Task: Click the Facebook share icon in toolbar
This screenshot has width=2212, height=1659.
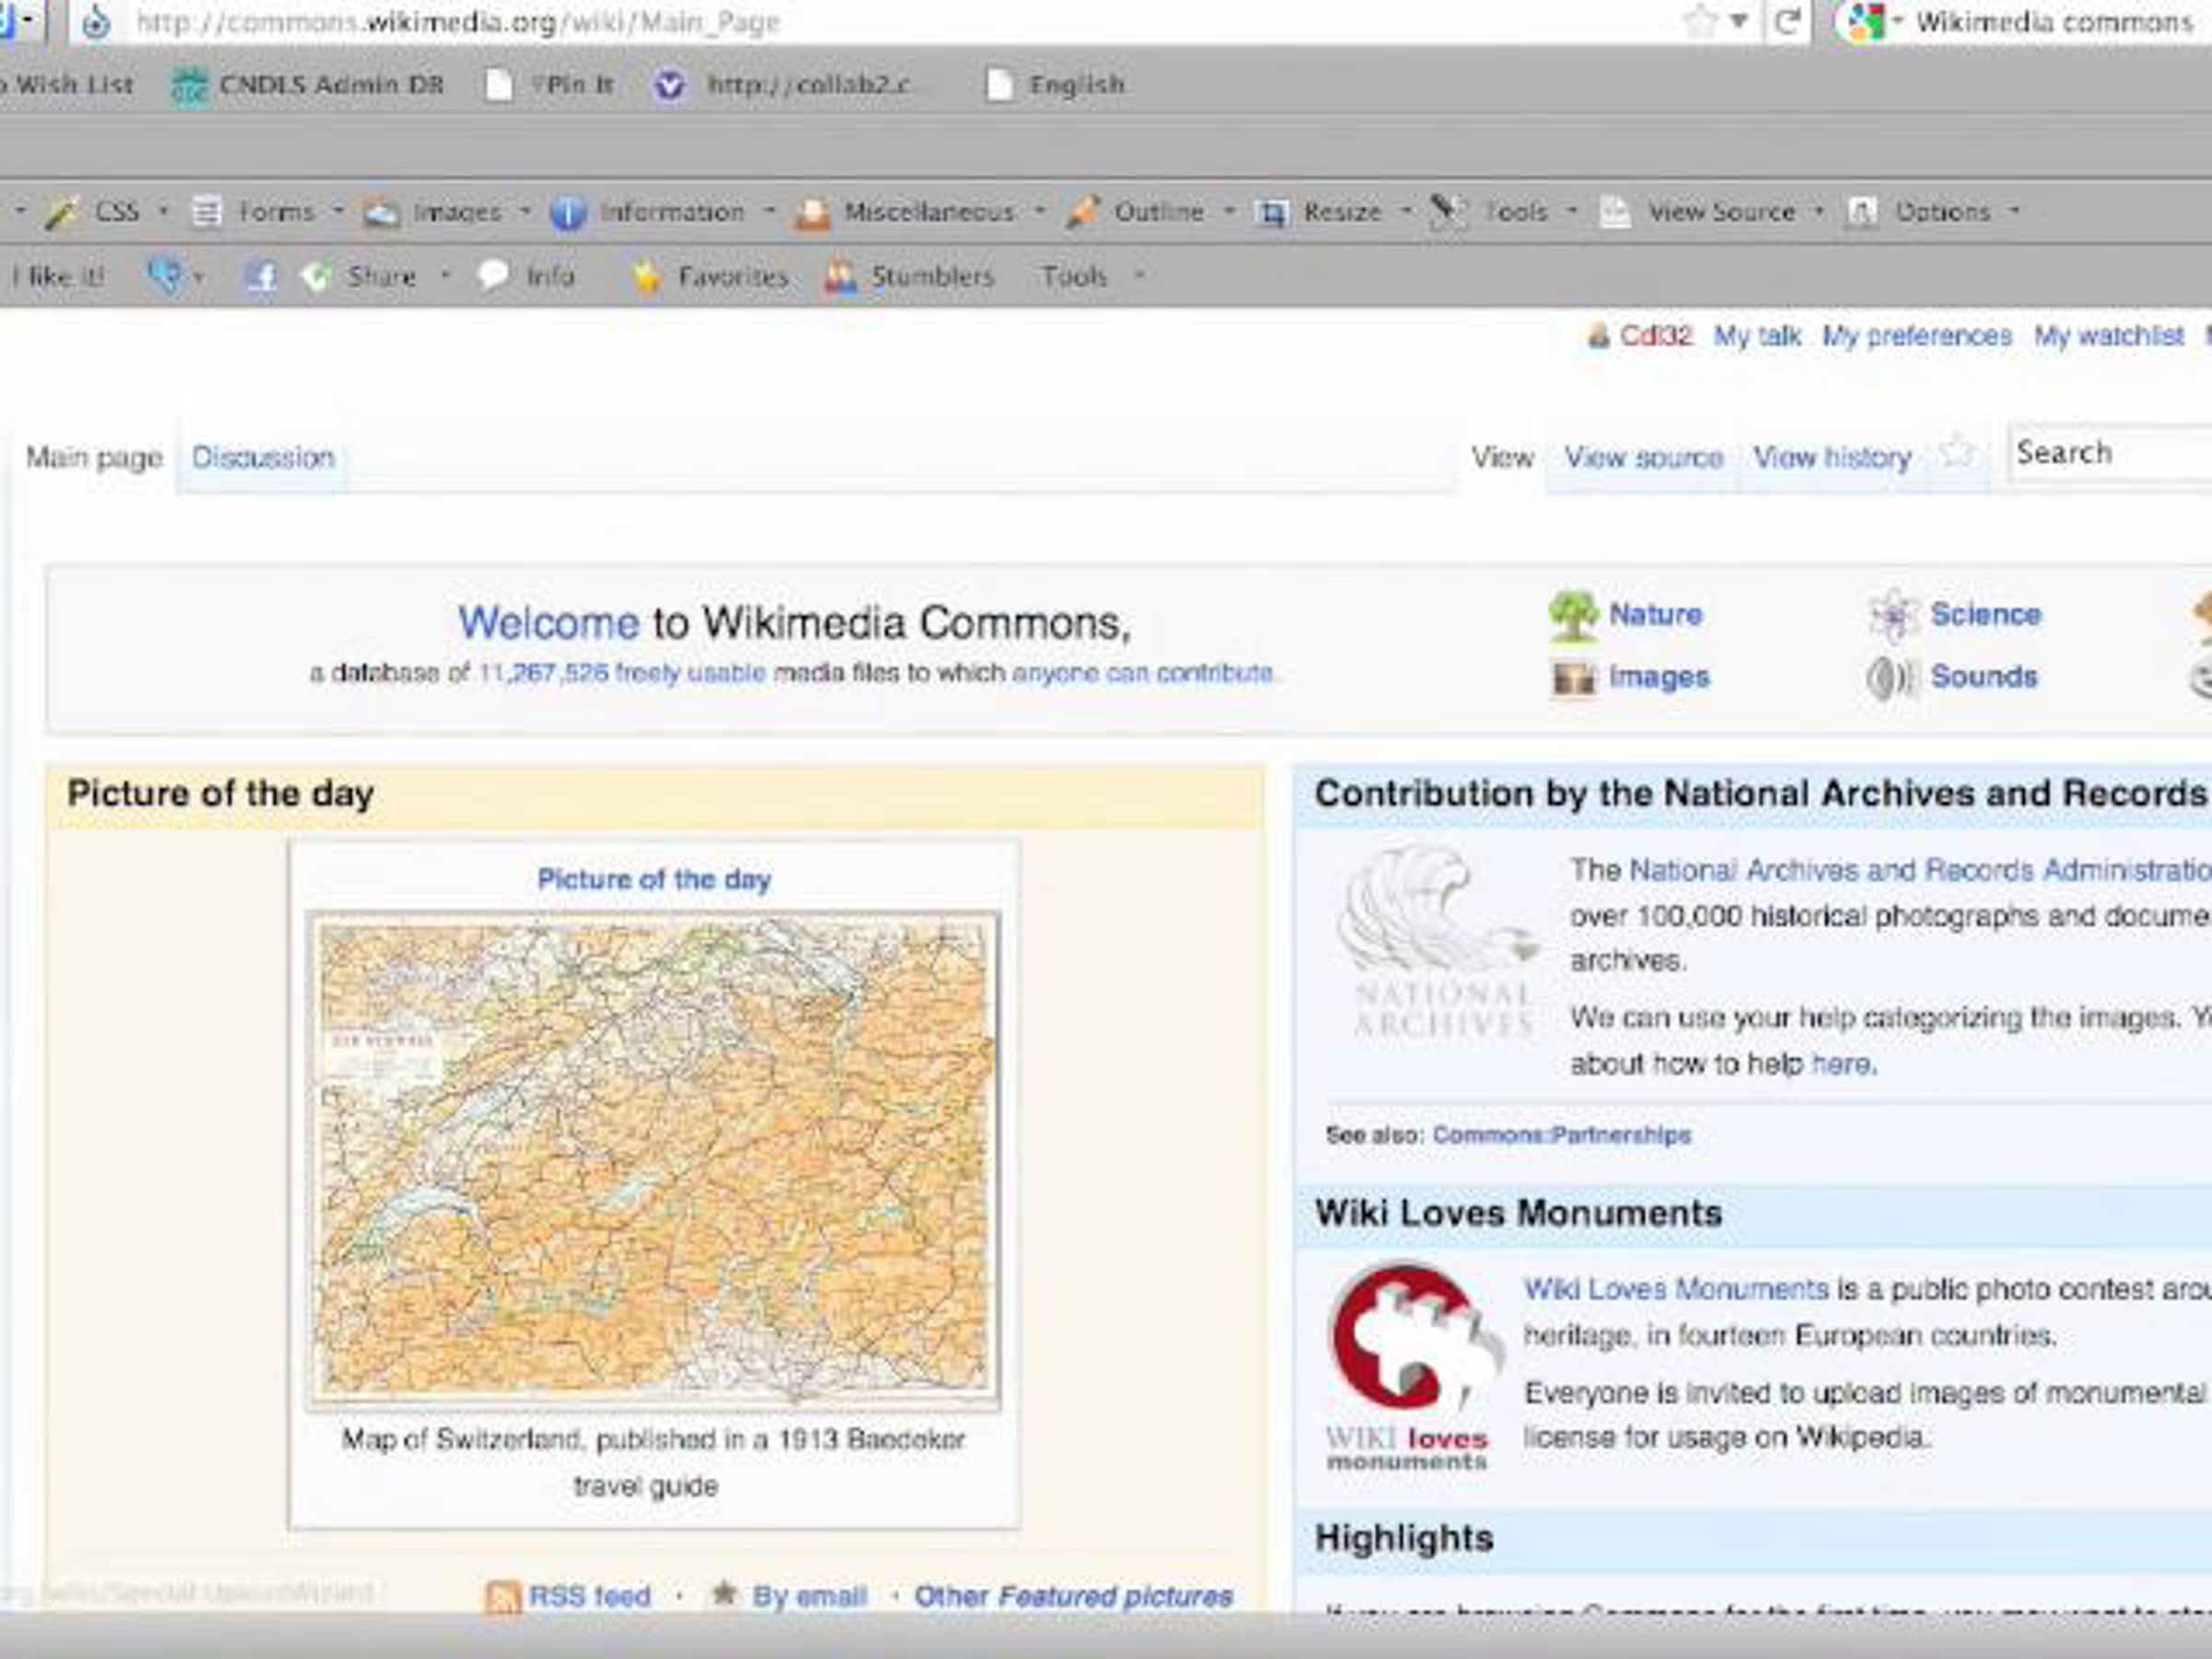Action: (261, 276)
